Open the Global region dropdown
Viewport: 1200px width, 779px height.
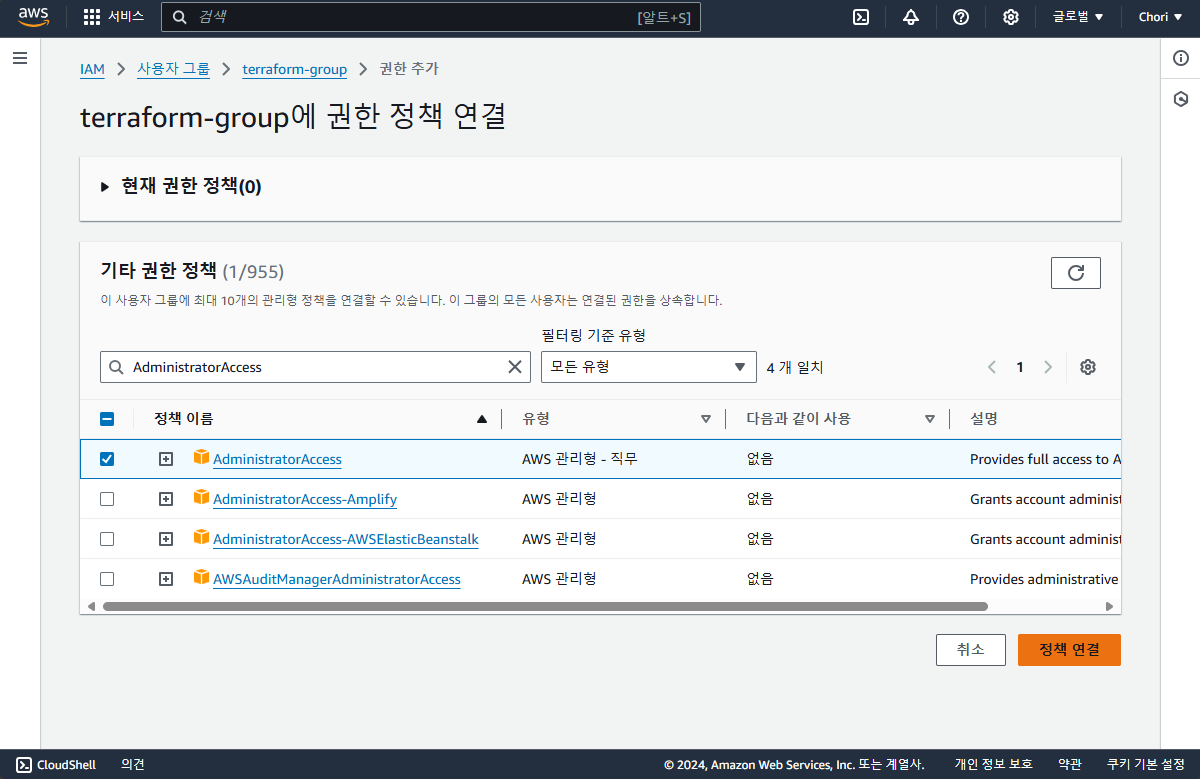click(x=1078, y=17)
